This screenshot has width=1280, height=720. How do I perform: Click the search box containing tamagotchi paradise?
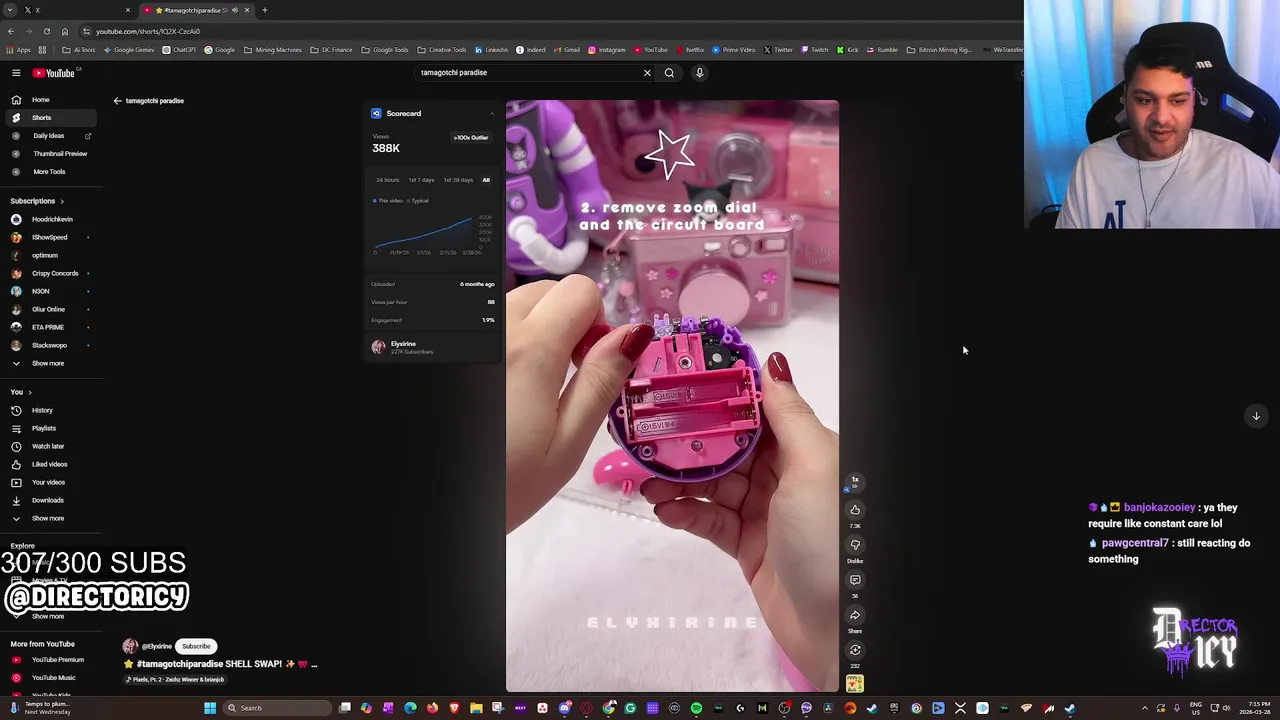point(530,73)
